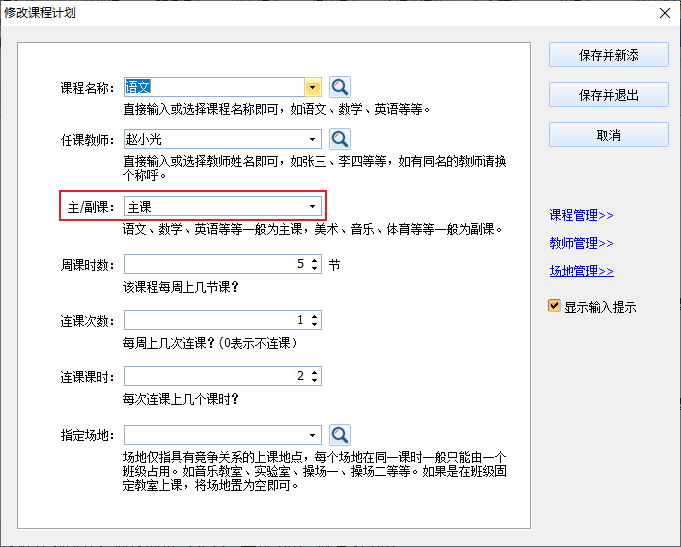
Task: Open the 课程管理>> link
Action: tap(581, 215)
